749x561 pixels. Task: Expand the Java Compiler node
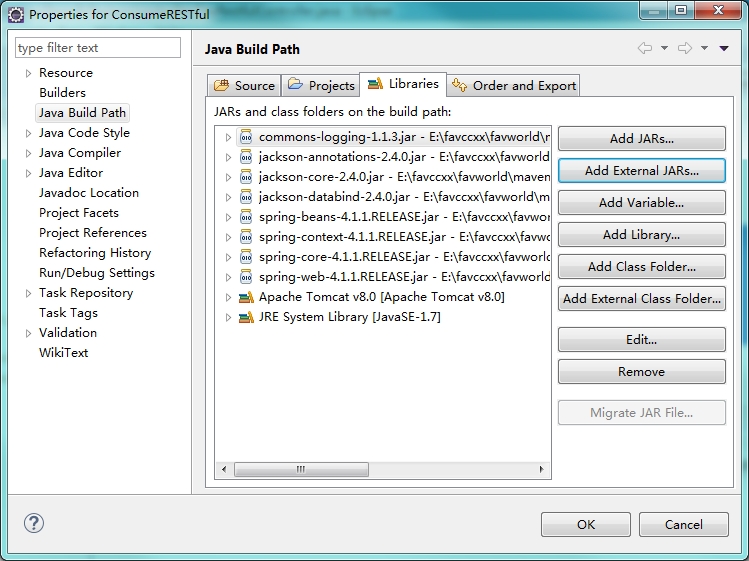(28, 153)
